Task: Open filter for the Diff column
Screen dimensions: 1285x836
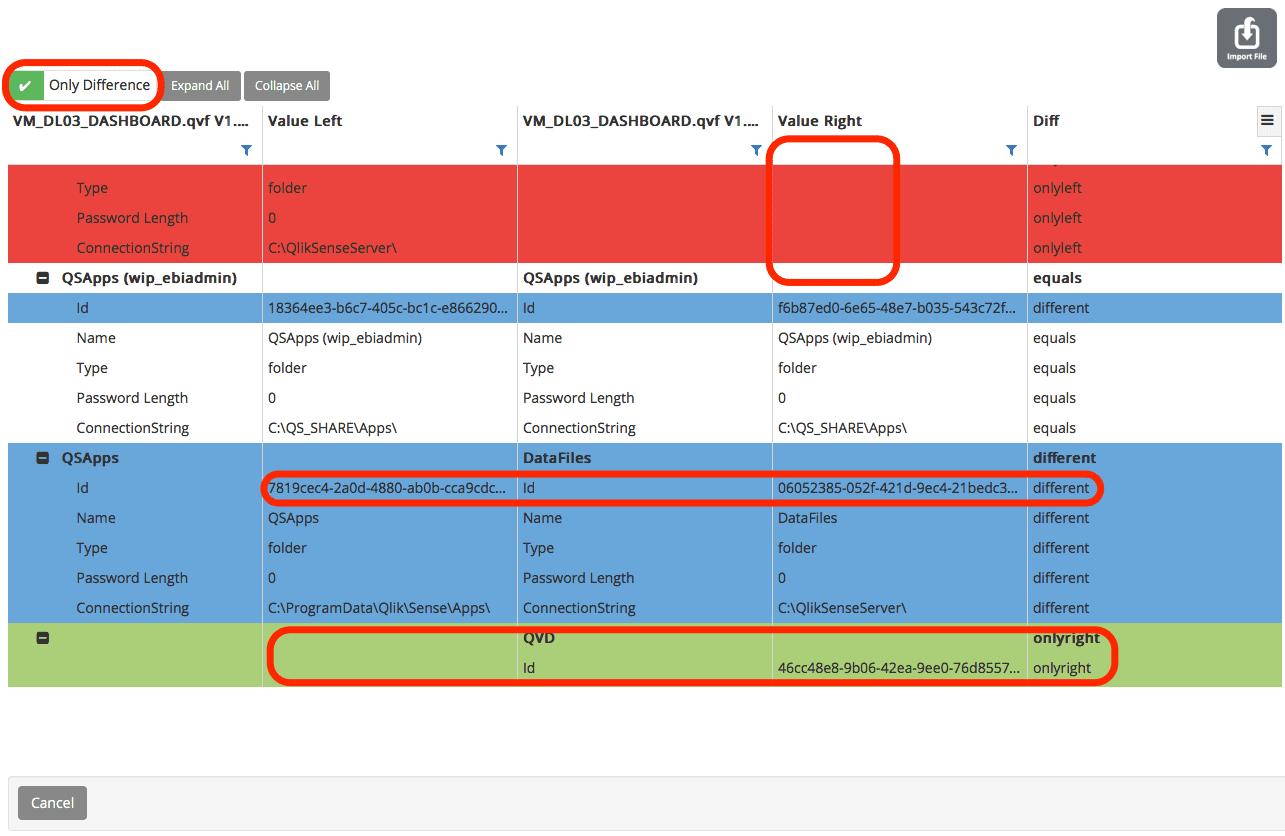Action: click(x=1266, y=150)
